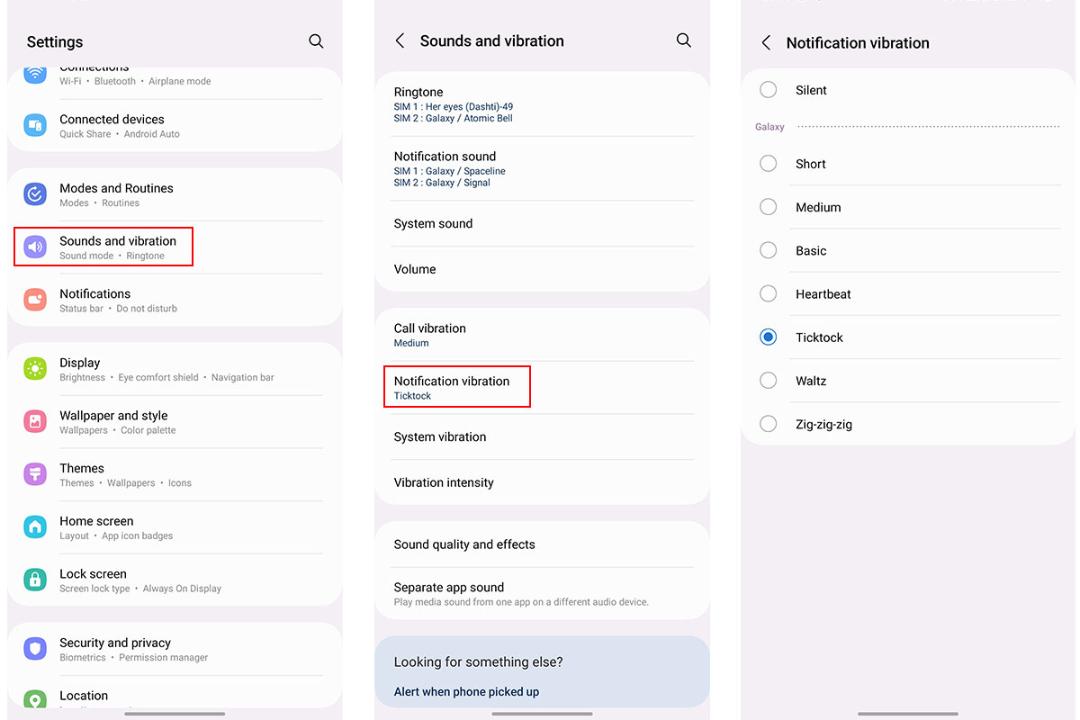The height and width of the screenshot is (720, 1080).
Task: Tap the Sounds and vibration navigation handle
Action: click(x=542, y=714)
